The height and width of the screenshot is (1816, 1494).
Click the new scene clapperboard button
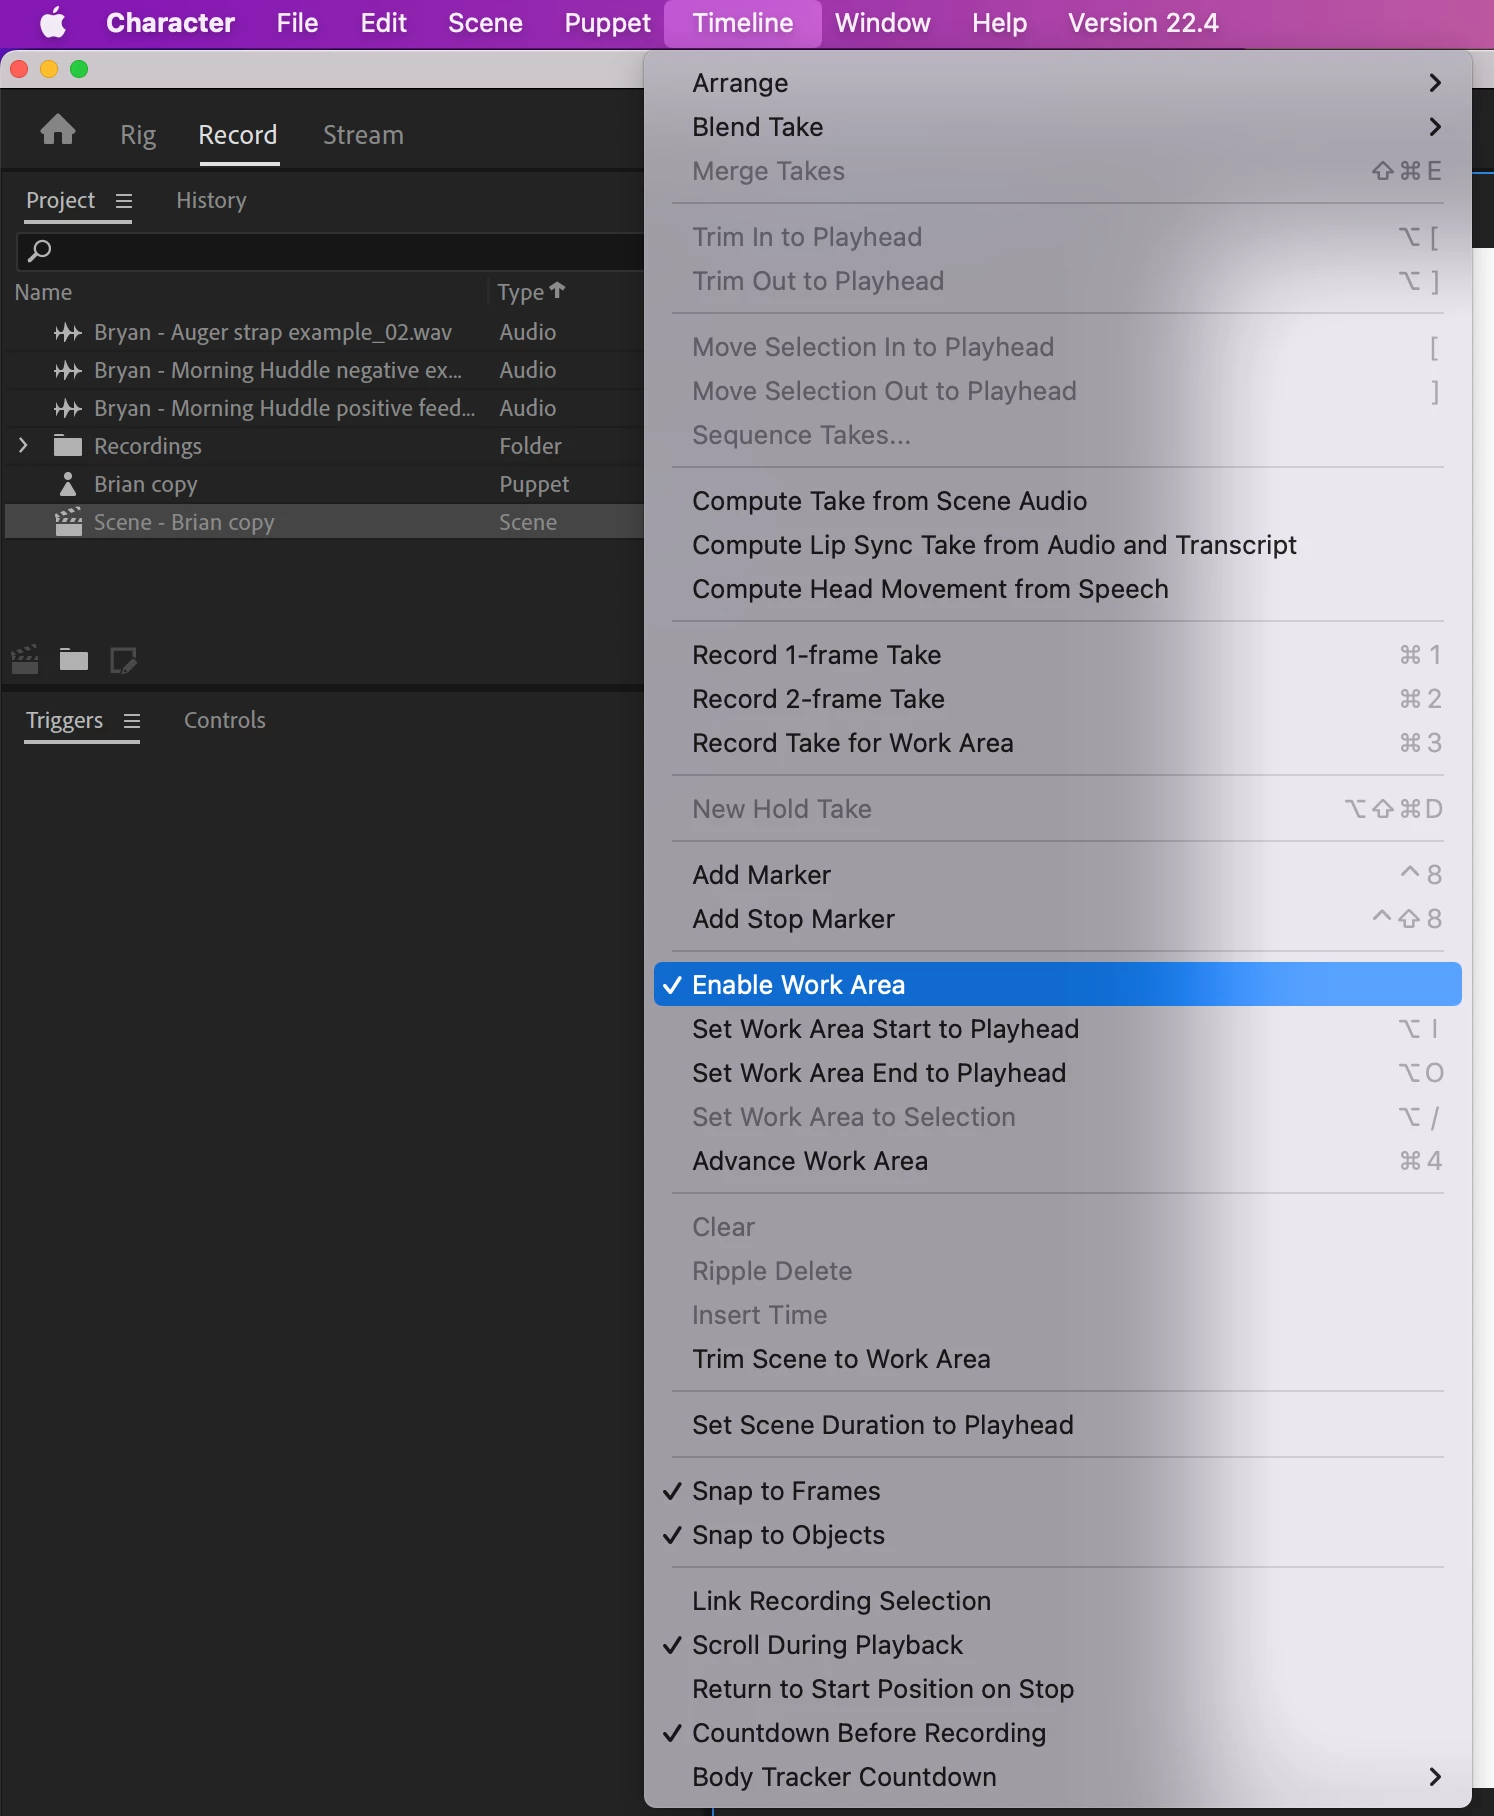click(25, 659)
